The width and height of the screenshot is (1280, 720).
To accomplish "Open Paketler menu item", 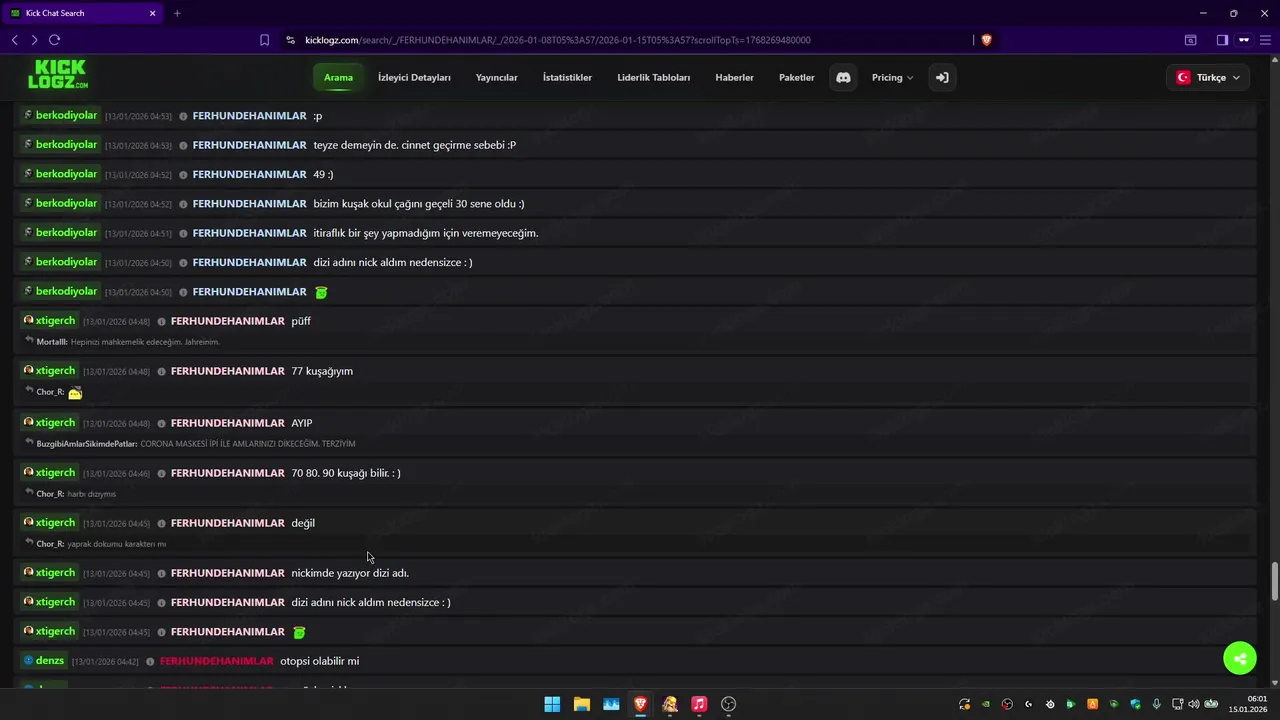I will pos(797,77).
